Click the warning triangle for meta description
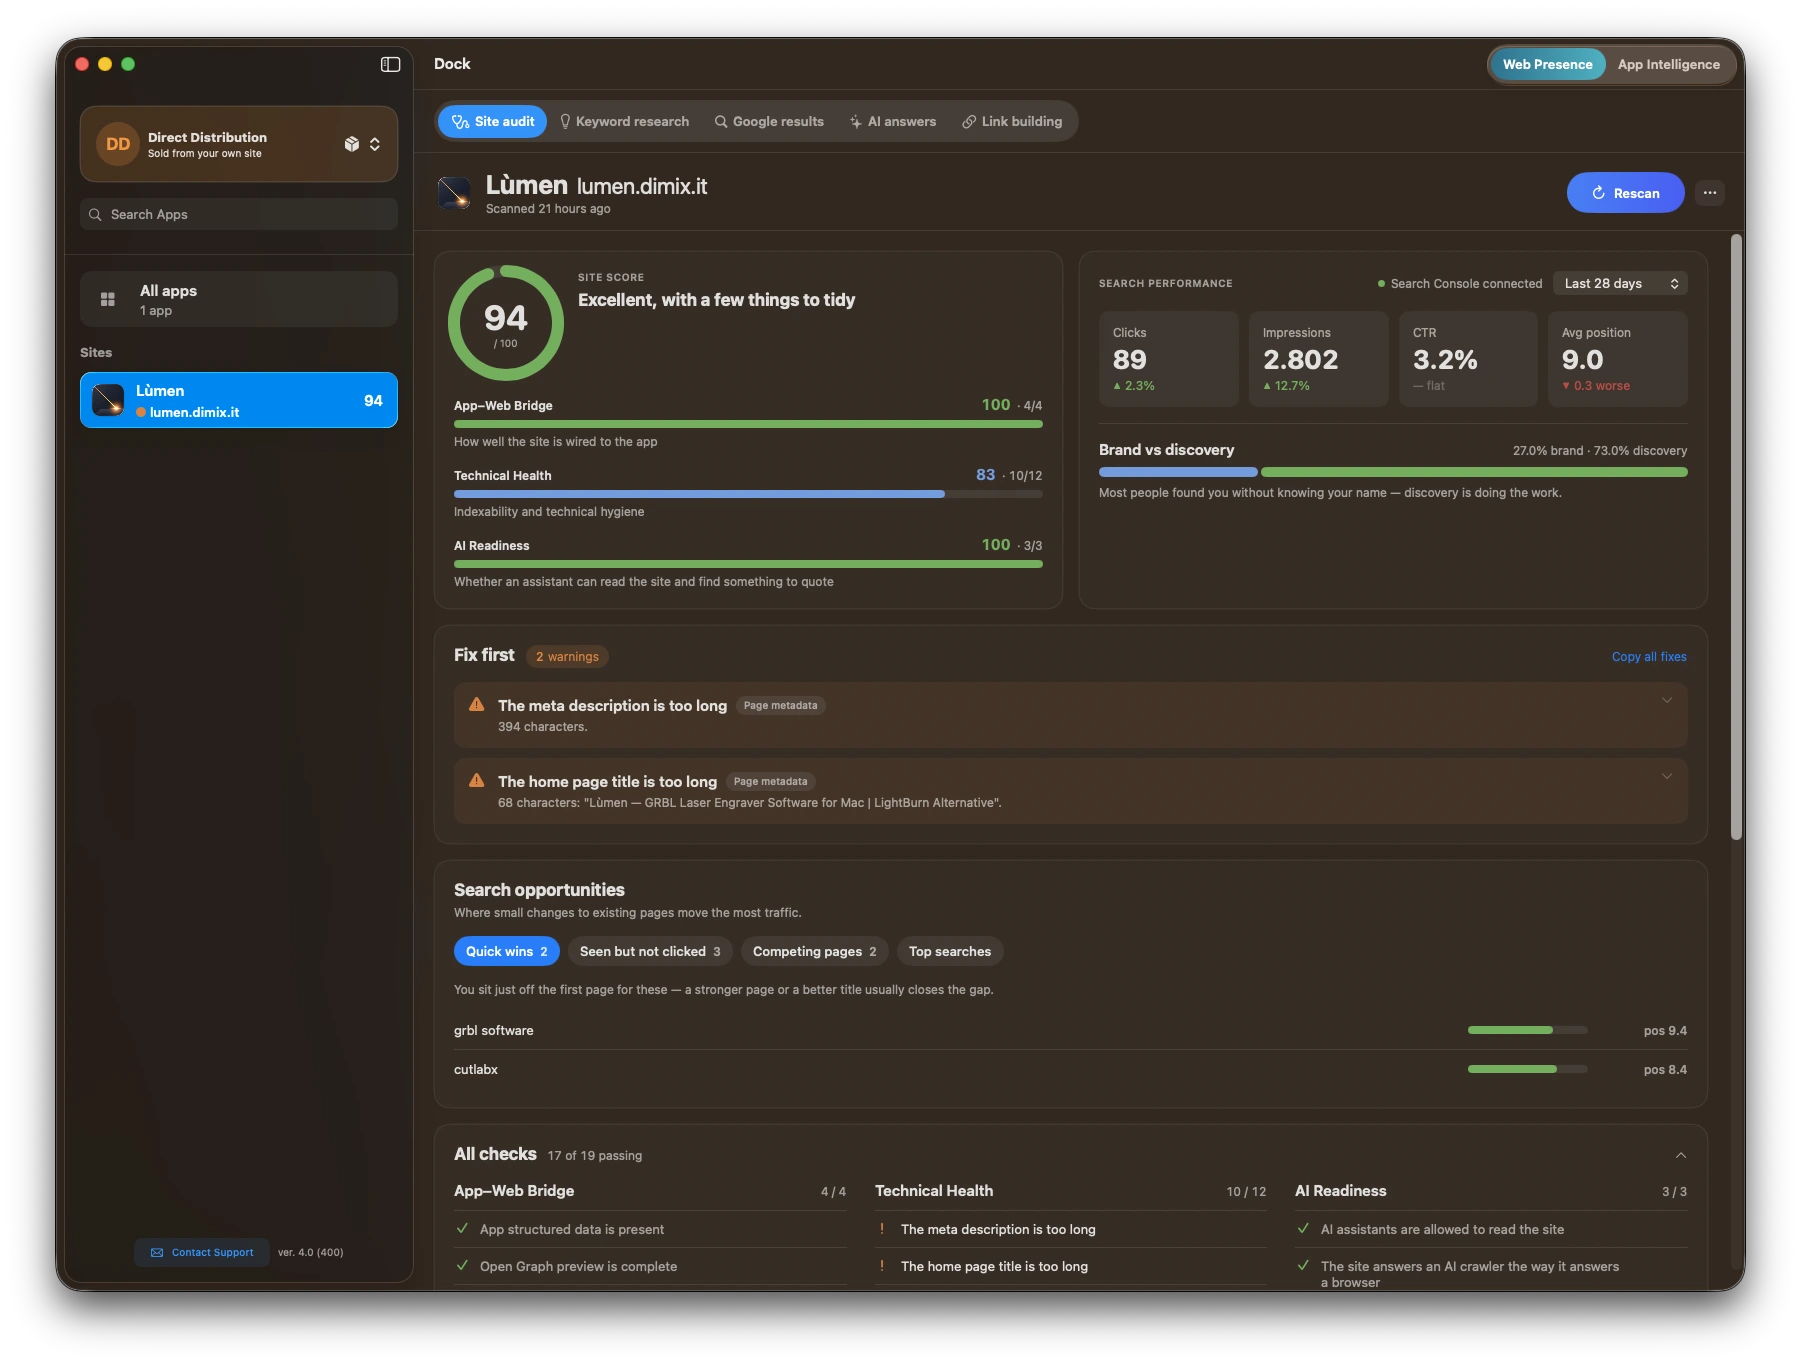This screenshot has width=1801, height=1365. pyautogui.click(x=477, y=705)
